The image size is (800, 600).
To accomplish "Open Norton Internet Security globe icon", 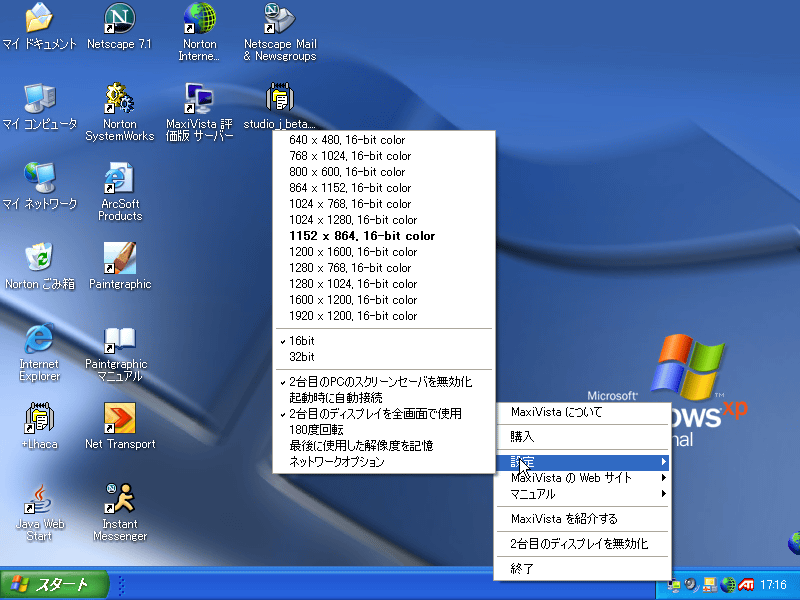I will [199, 18].
